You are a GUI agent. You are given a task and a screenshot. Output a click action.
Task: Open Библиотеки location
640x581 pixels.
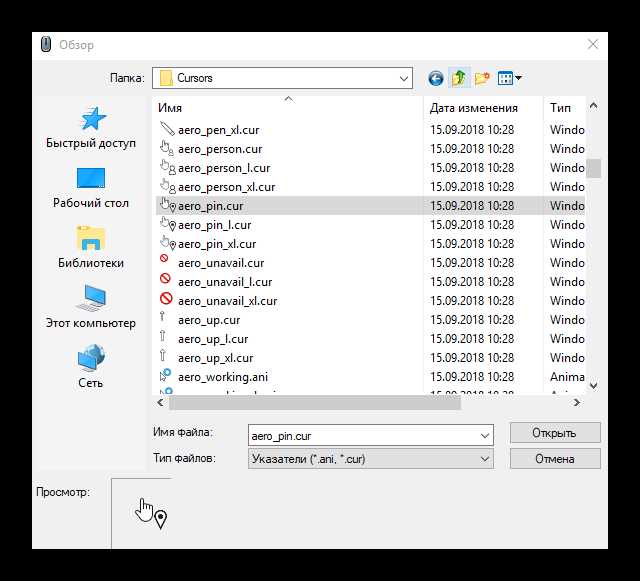(x=91, y=247)
